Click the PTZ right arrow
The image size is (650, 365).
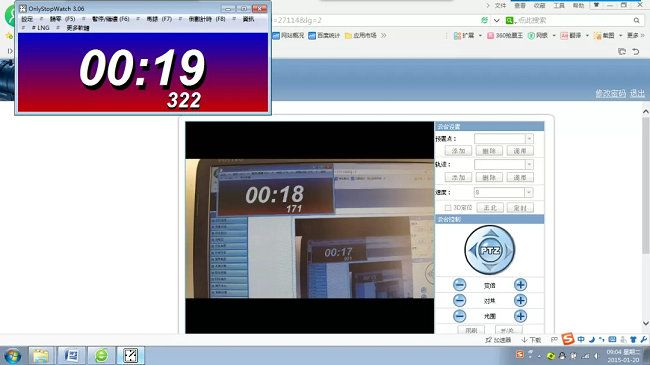tap(508, 250)
